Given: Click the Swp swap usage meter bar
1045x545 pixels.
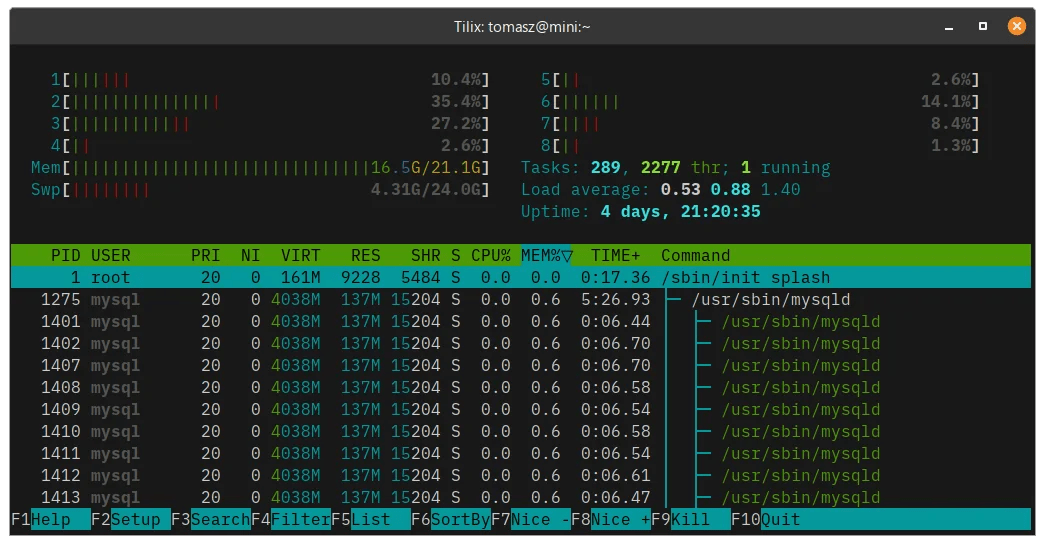Looking at the screenshot, I should pos(261,190).
